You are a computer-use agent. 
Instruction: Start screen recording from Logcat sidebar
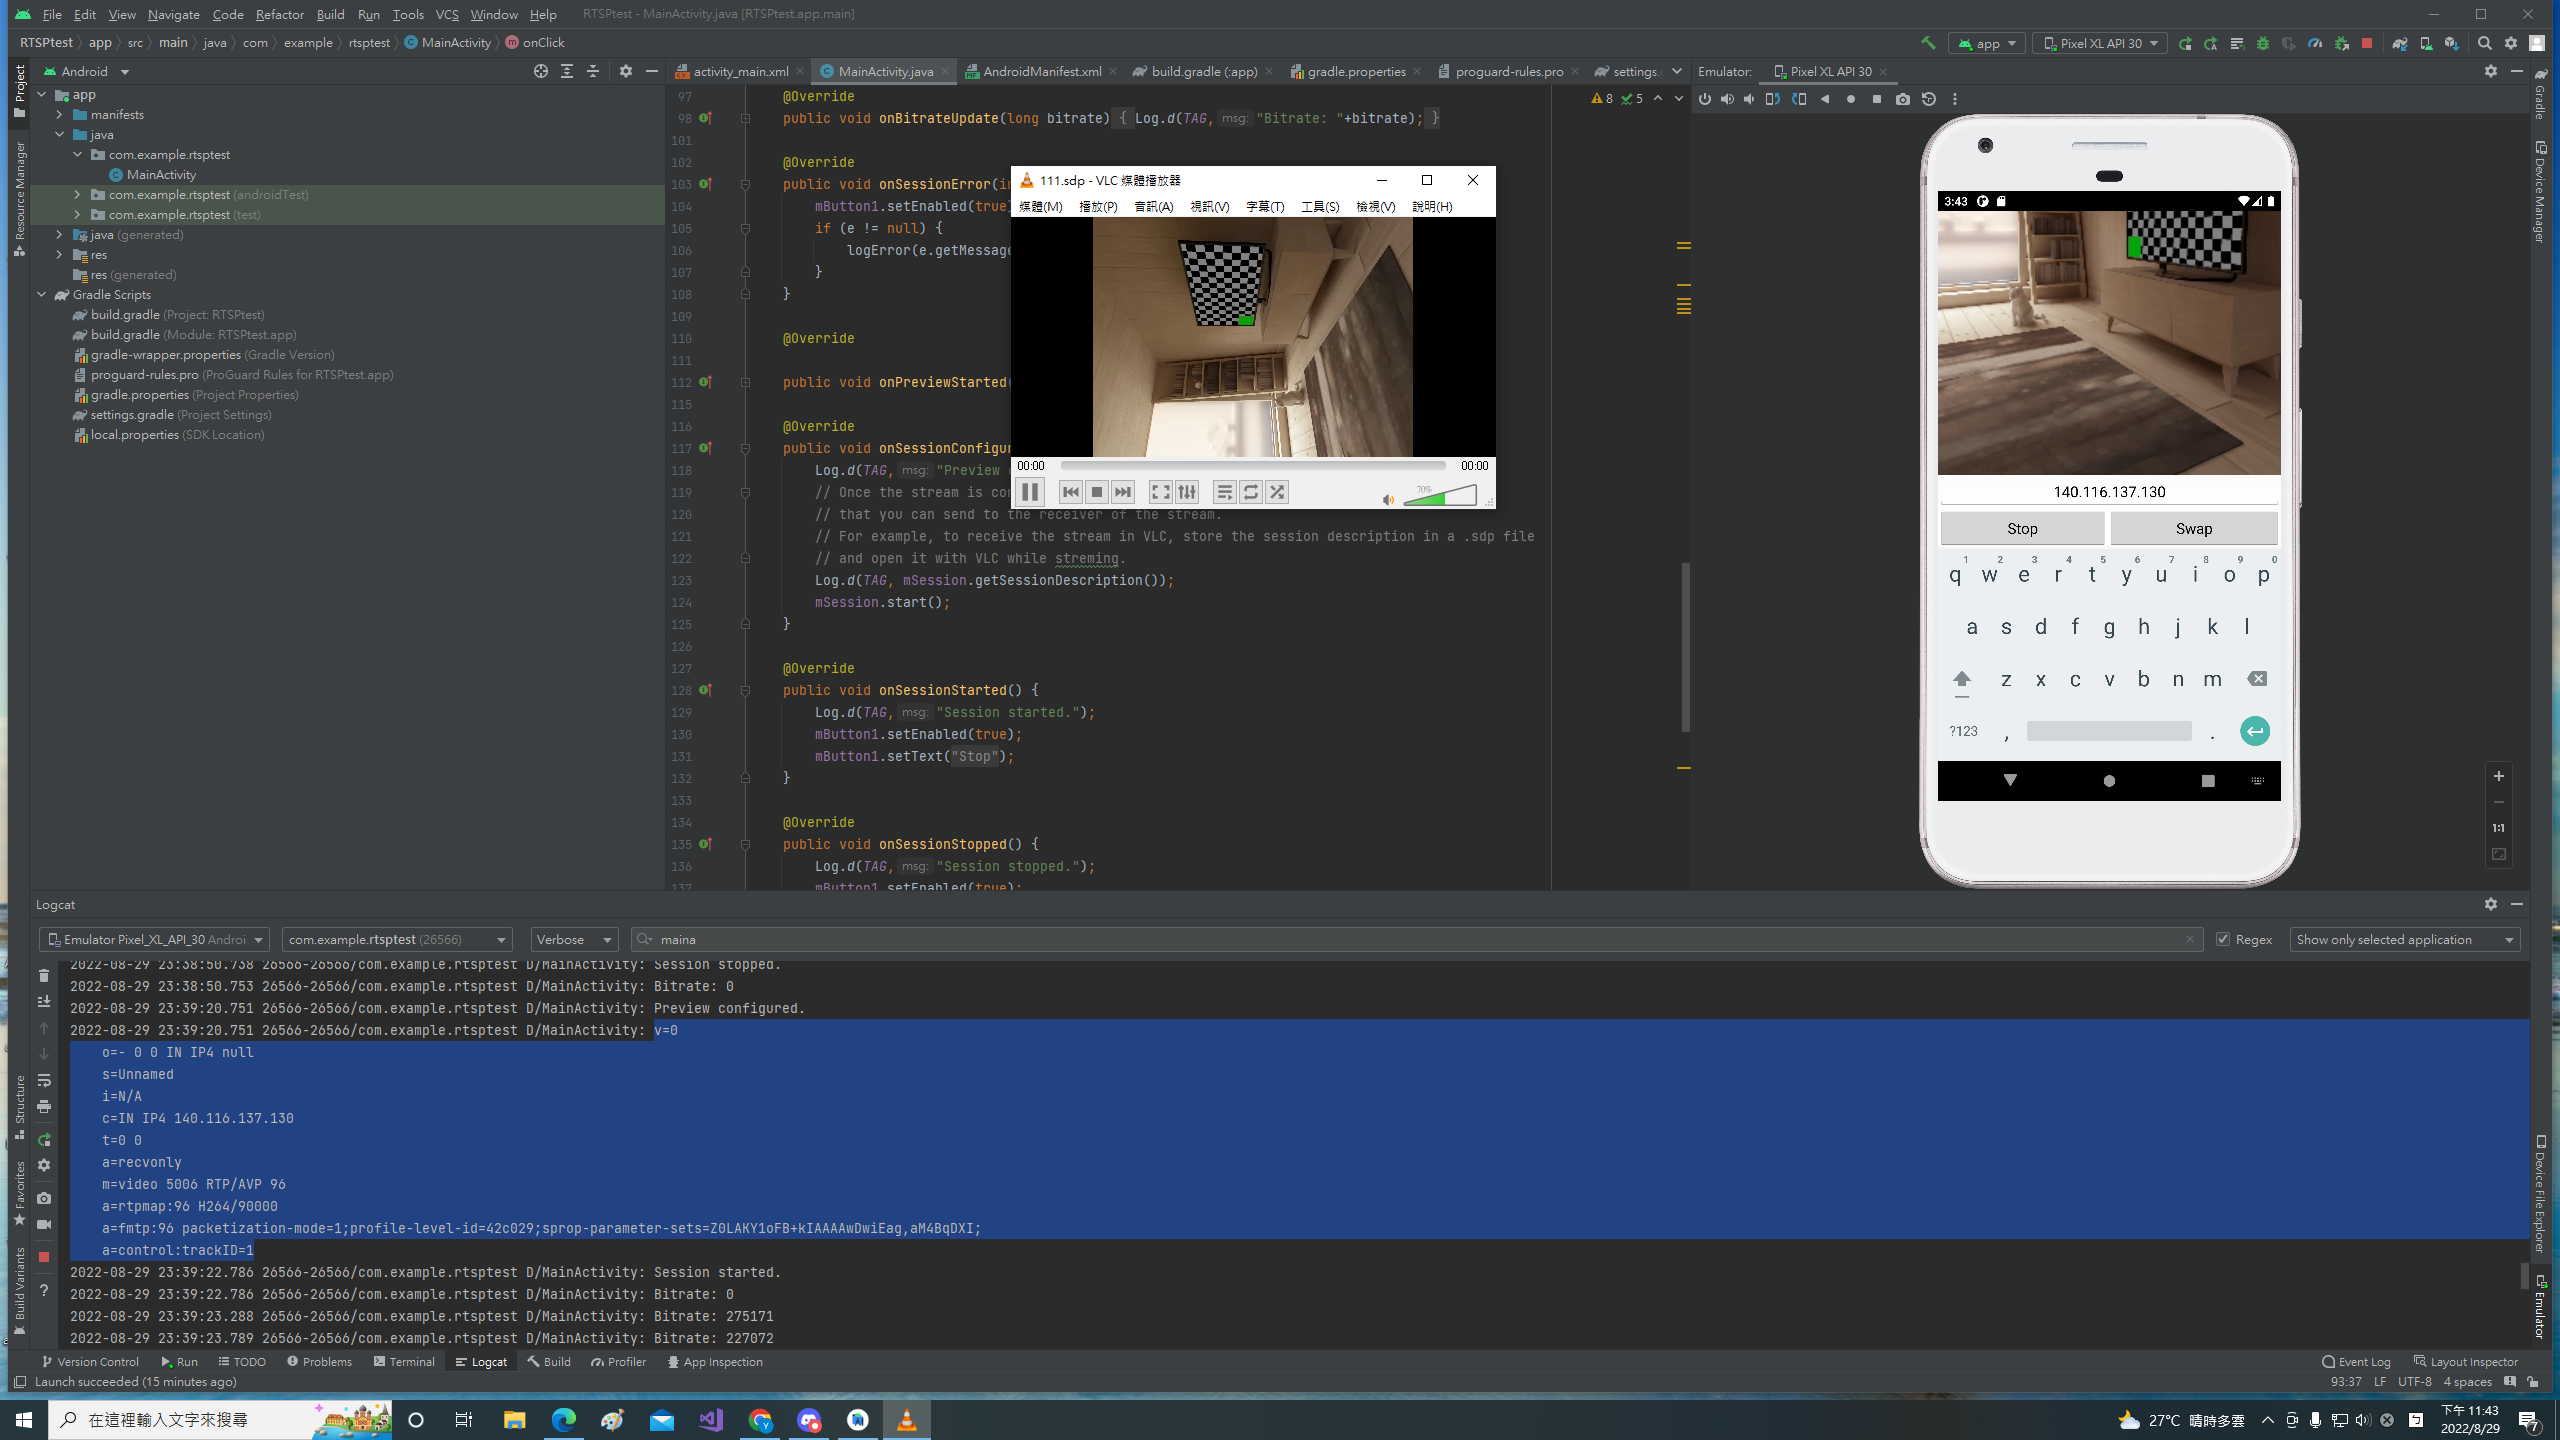pyautogui.click(x=44, y=1223)
